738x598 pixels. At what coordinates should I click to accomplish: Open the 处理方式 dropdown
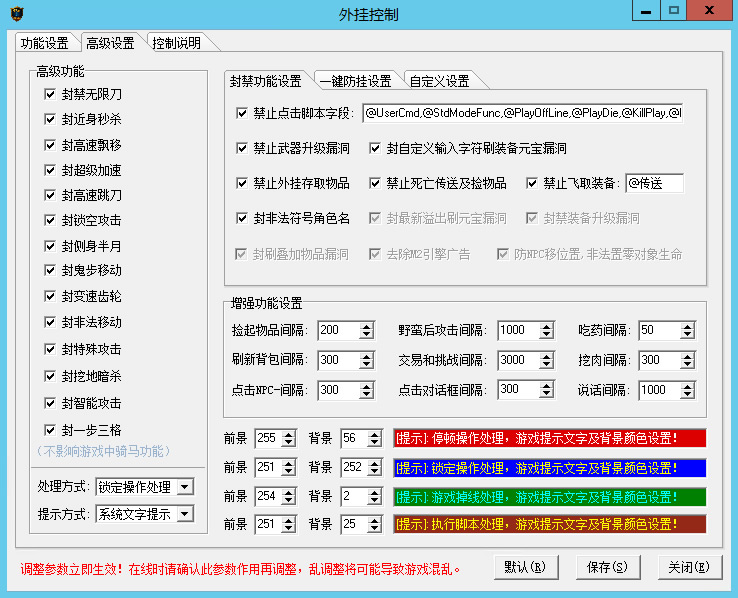click(185, 487)
